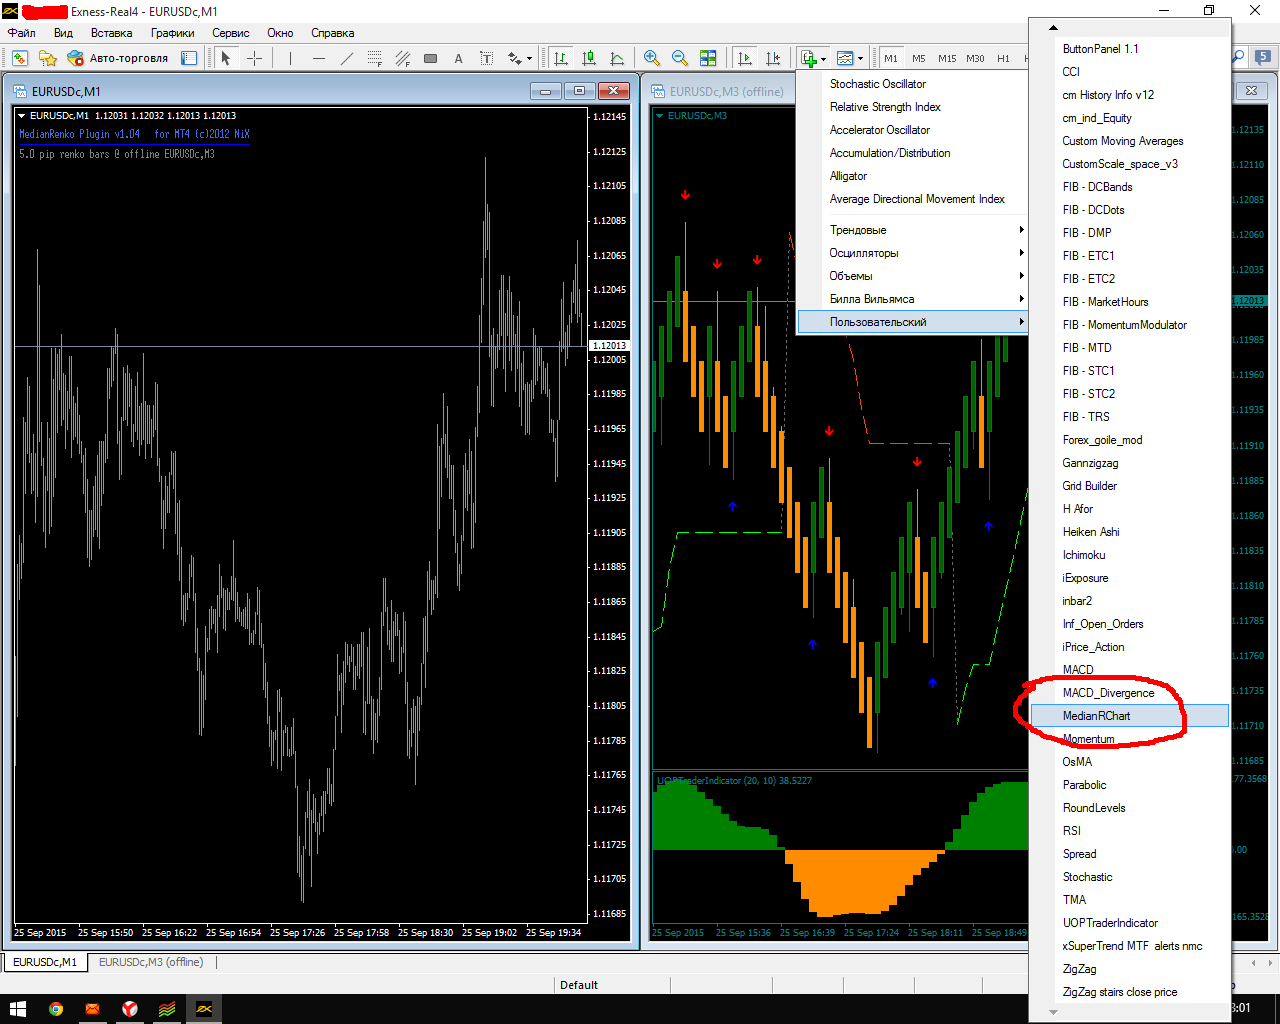Toggle chart shift icon

[772, 58]
